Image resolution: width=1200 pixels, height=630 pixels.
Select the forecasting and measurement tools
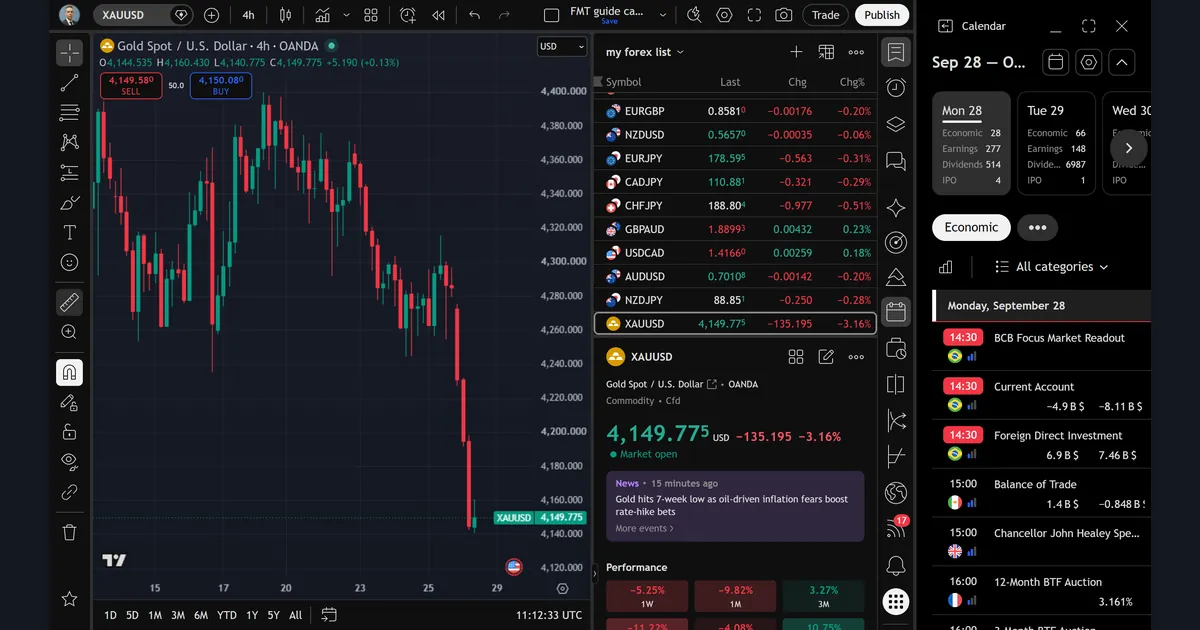click(x=69, y=172)
